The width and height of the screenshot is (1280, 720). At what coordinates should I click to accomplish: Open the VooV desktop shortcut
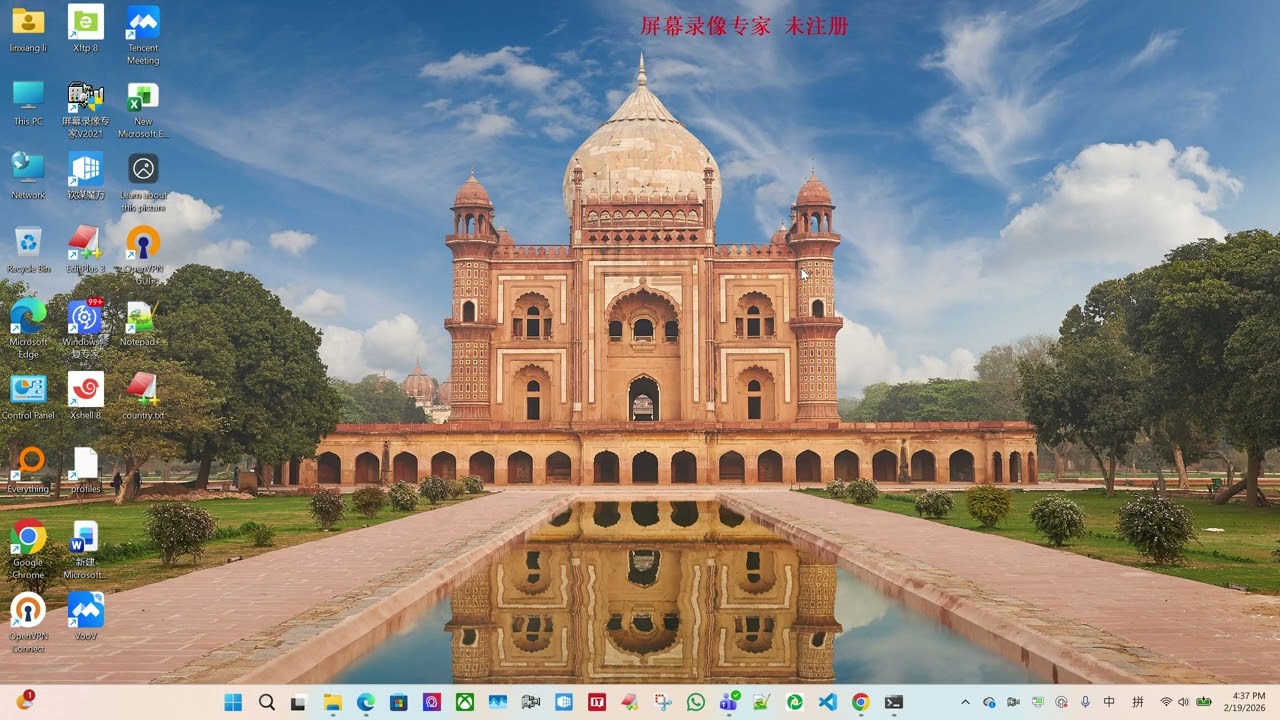[x=85, y=616]
